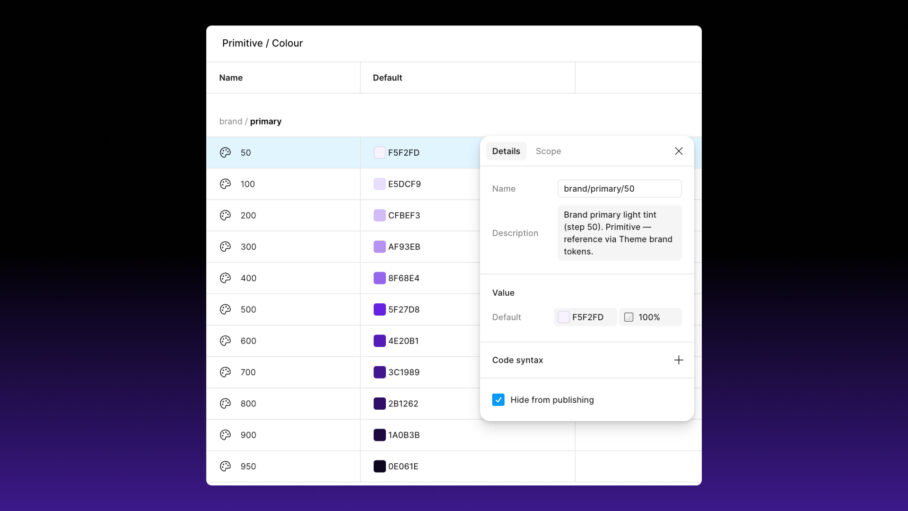Open the 5F27D8 colour swatch
The width and height of the screenshot is (908, 511).
click(379, 309)
